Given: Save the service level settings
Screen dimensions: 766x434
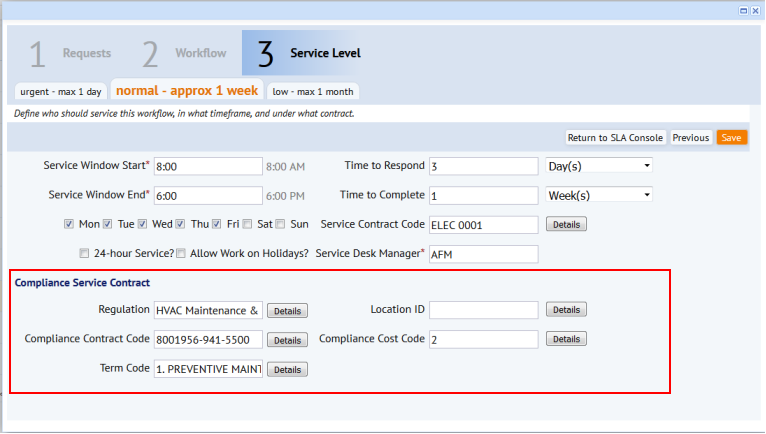Looking at the screenshot, I should [731, 137].
